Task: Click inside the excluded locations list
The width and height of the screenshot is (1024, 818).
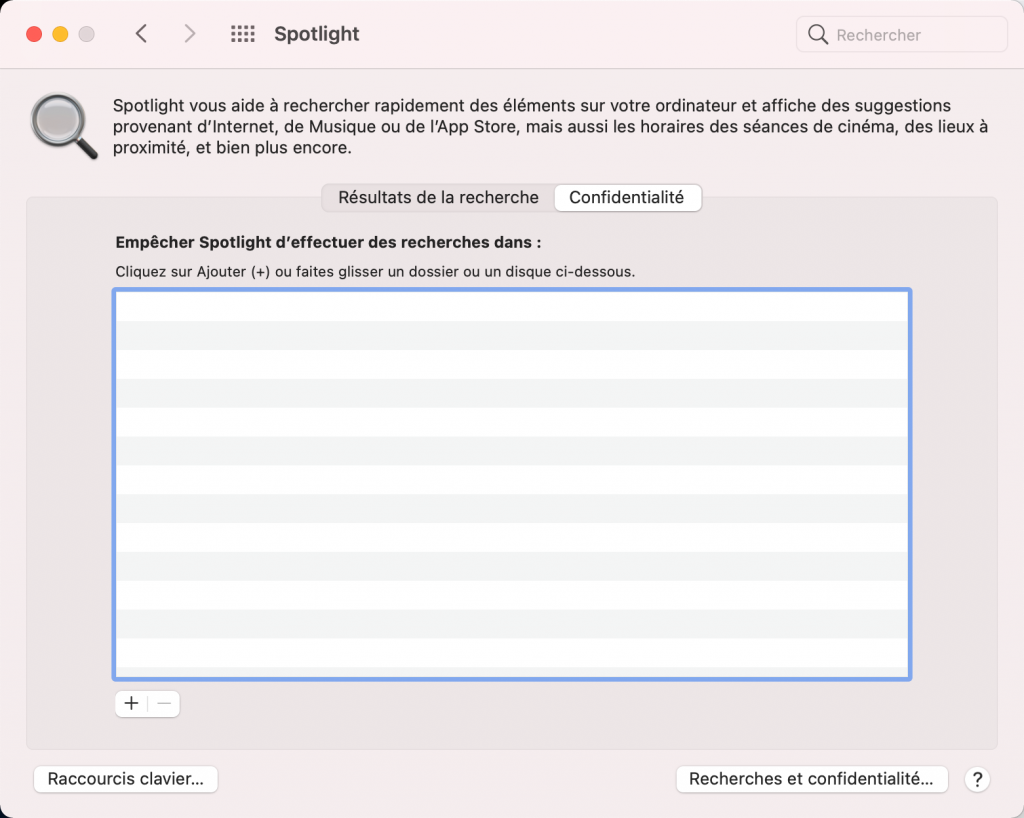Action: pos(512,484)
